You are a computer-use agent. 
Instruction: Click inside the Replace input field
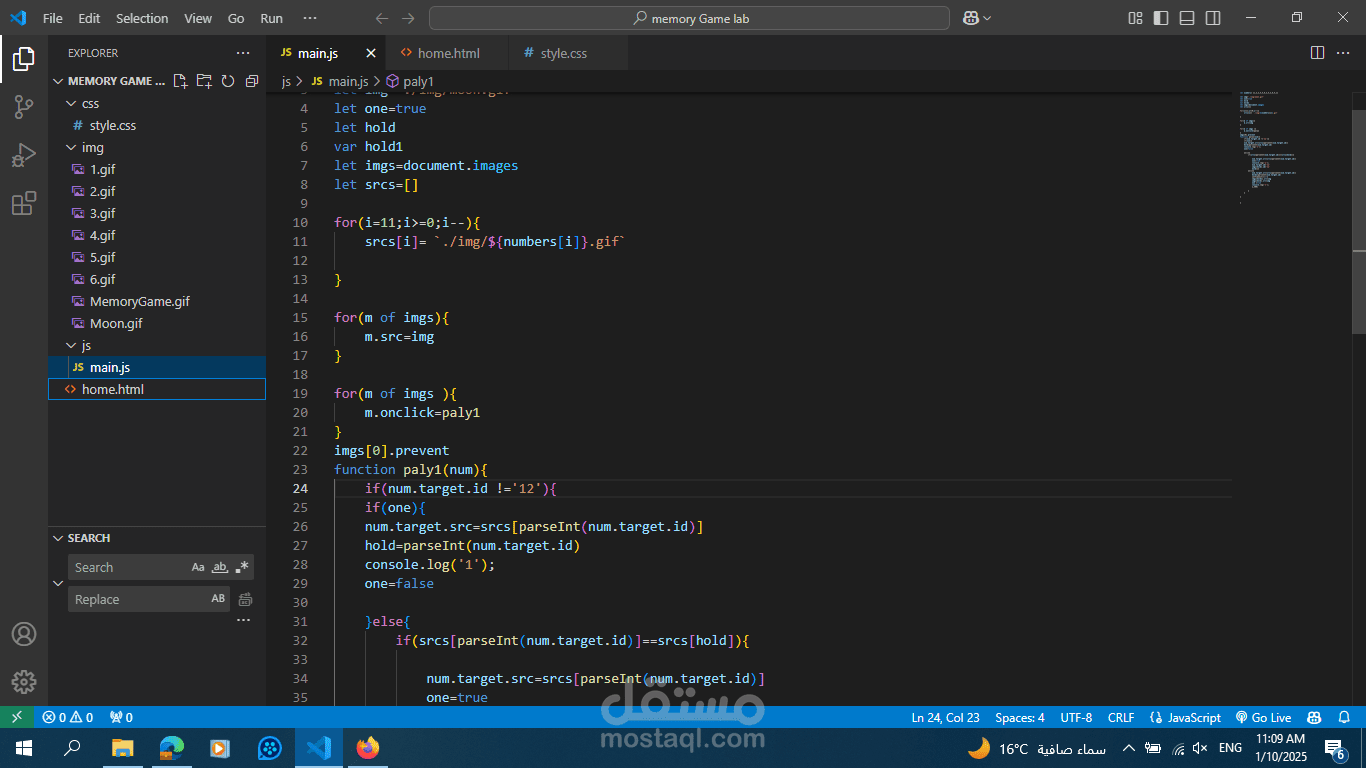(135, 599)
